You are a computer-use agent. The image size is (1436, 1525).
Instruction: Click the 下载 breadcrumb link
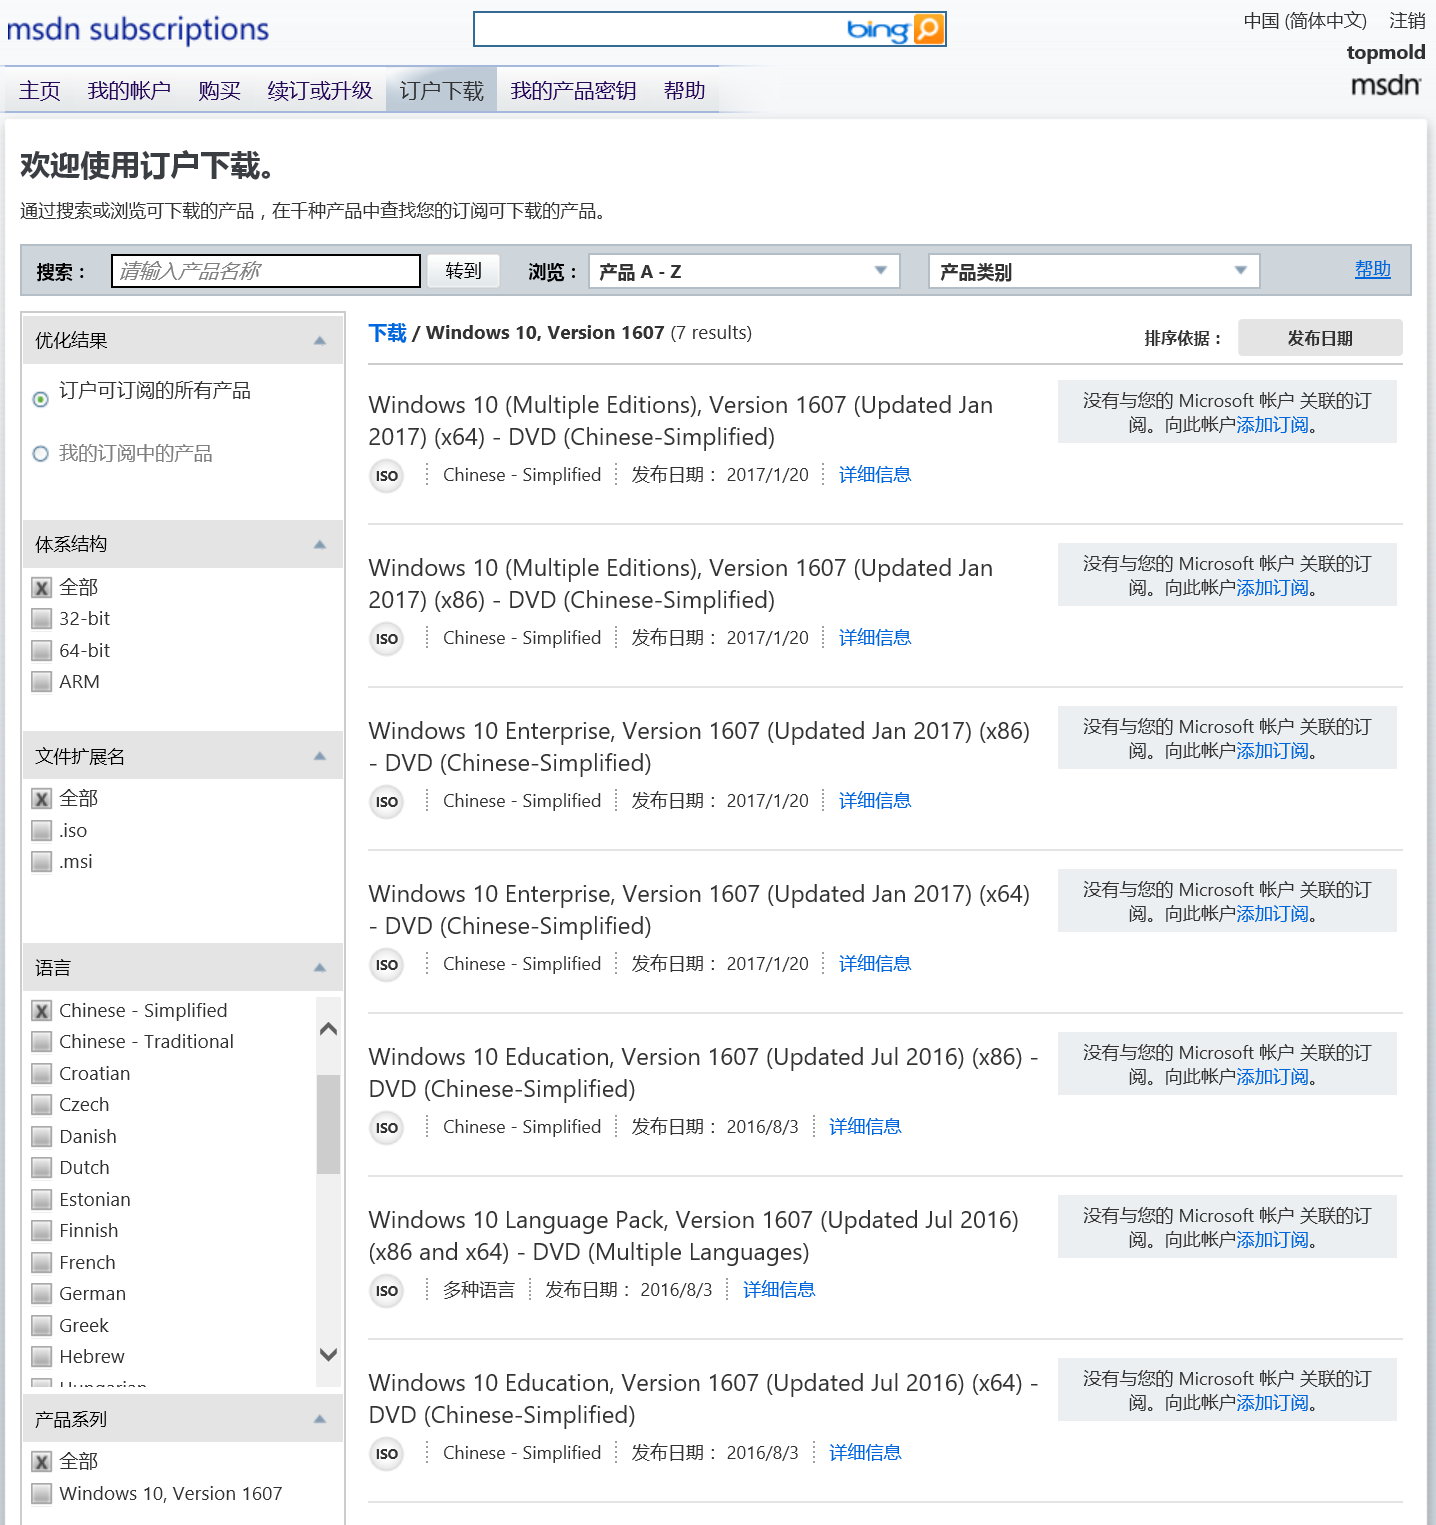point(387,333)
